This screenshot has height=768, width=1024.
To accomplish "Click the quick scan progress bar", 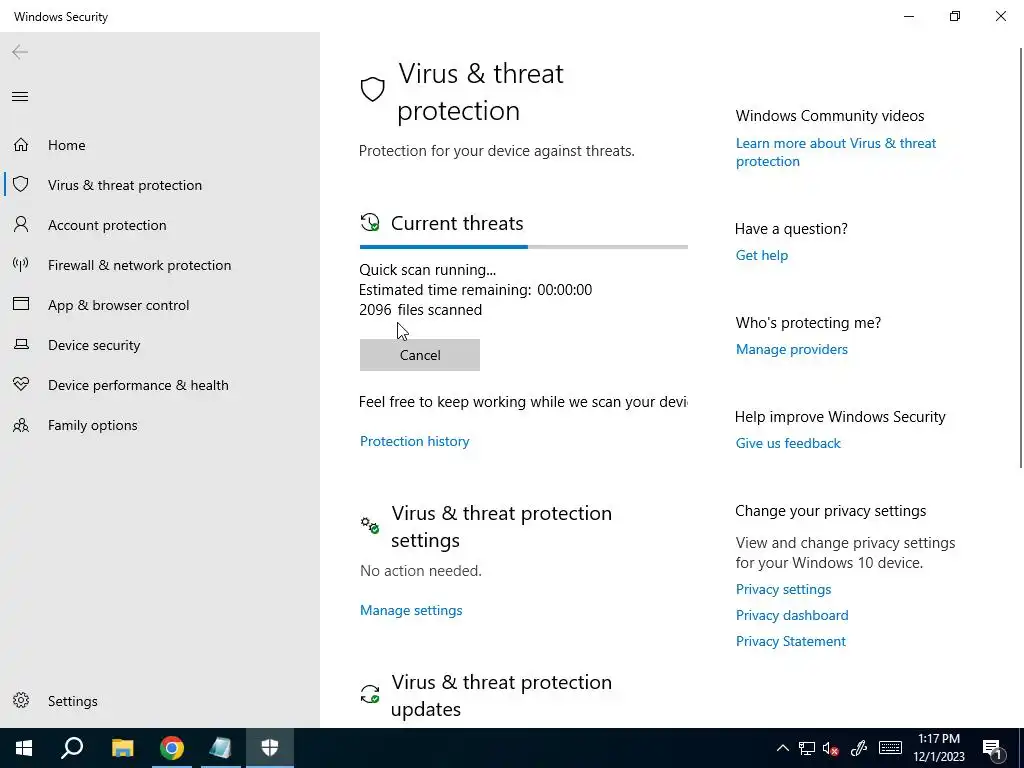I will click(x=524, y=247).
